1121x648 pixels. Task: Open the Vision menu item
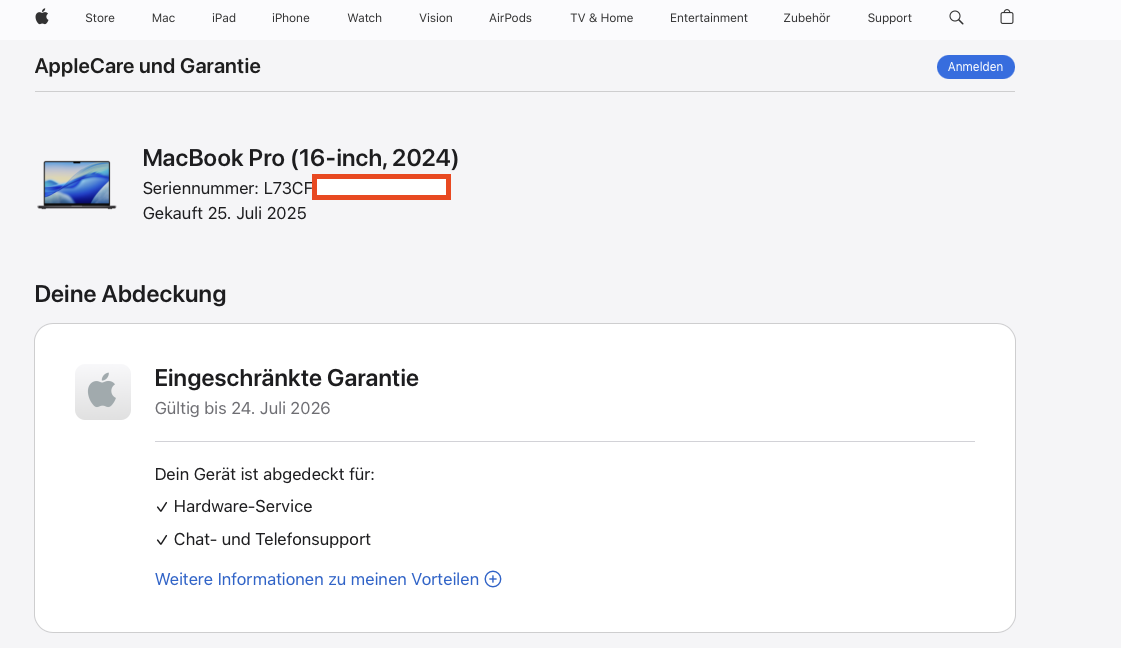[x=436, y=18]
